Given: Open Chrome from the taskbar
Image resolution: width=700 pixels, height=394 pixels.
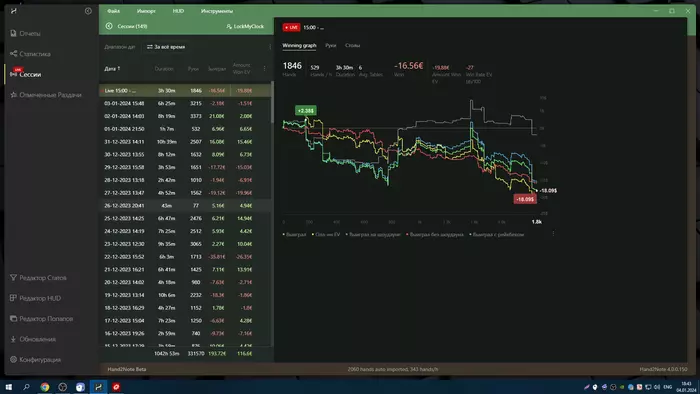Looking at the screenshot, I should tap(45, 387).
